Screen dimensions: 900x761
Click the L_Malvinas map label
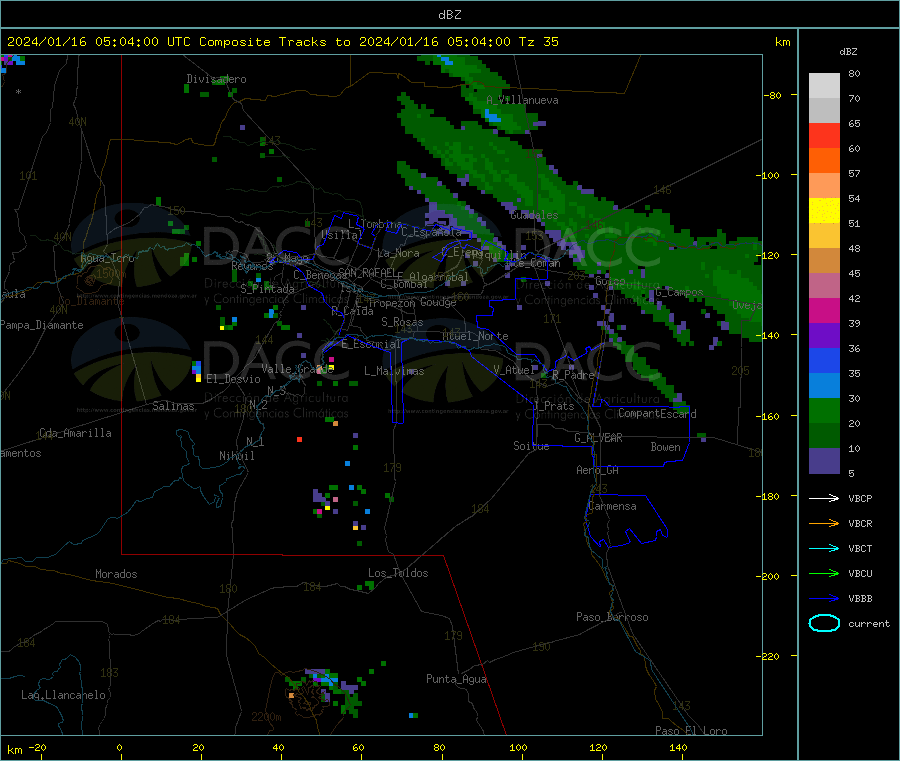pos(394,371)
